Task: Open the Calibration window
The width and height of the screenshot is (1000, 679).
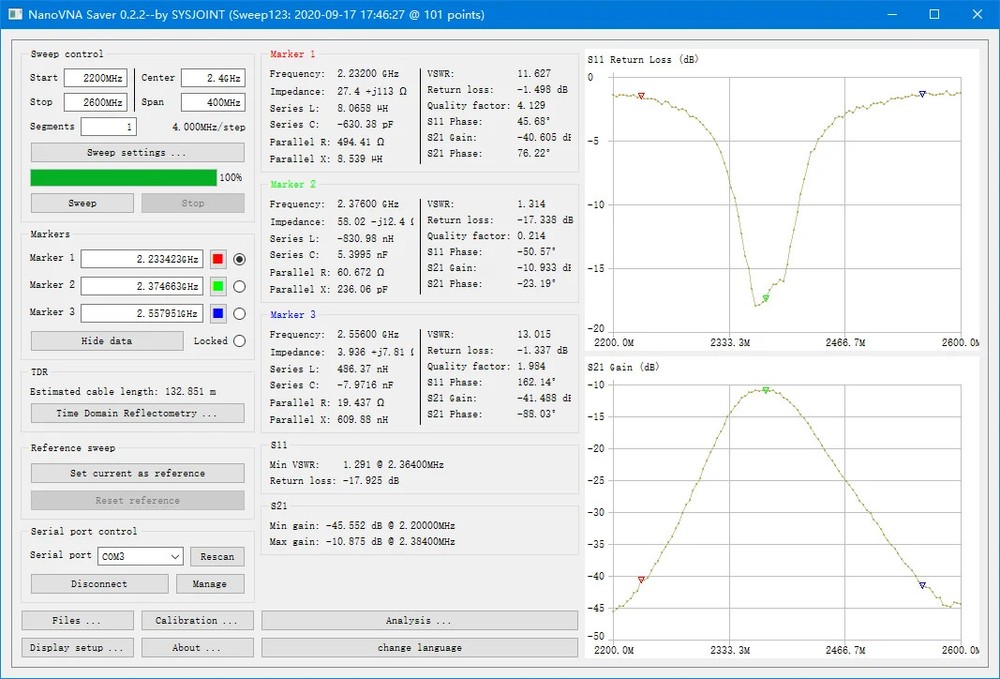Action: click(x=197, y=620)
